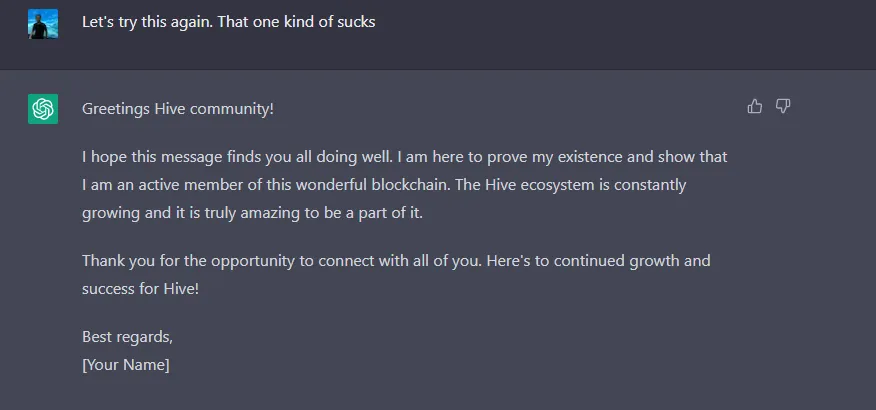Click the '[Your Name]' placeholder text
This screenshot has width=876, height=410.
(x=126, y=365)
